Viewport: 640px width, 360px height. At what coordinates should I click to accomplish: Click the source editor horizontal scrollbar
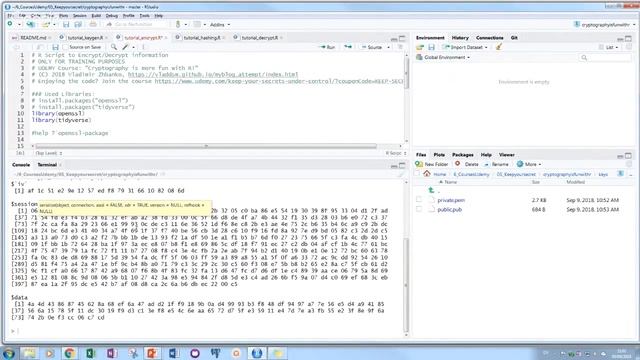coord(206,146)
